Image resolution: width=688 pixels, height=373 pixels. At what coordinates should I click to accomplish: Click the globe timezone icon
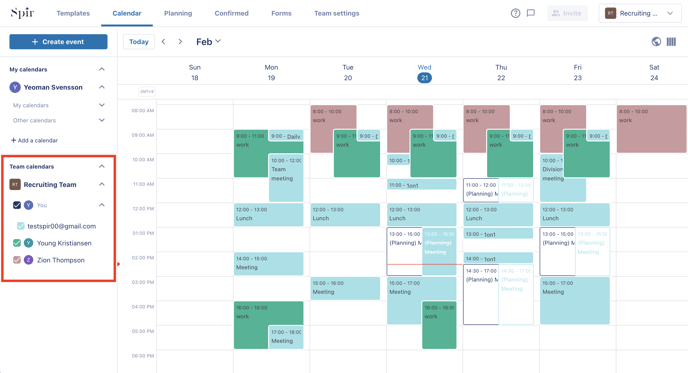tap(656, 42)
